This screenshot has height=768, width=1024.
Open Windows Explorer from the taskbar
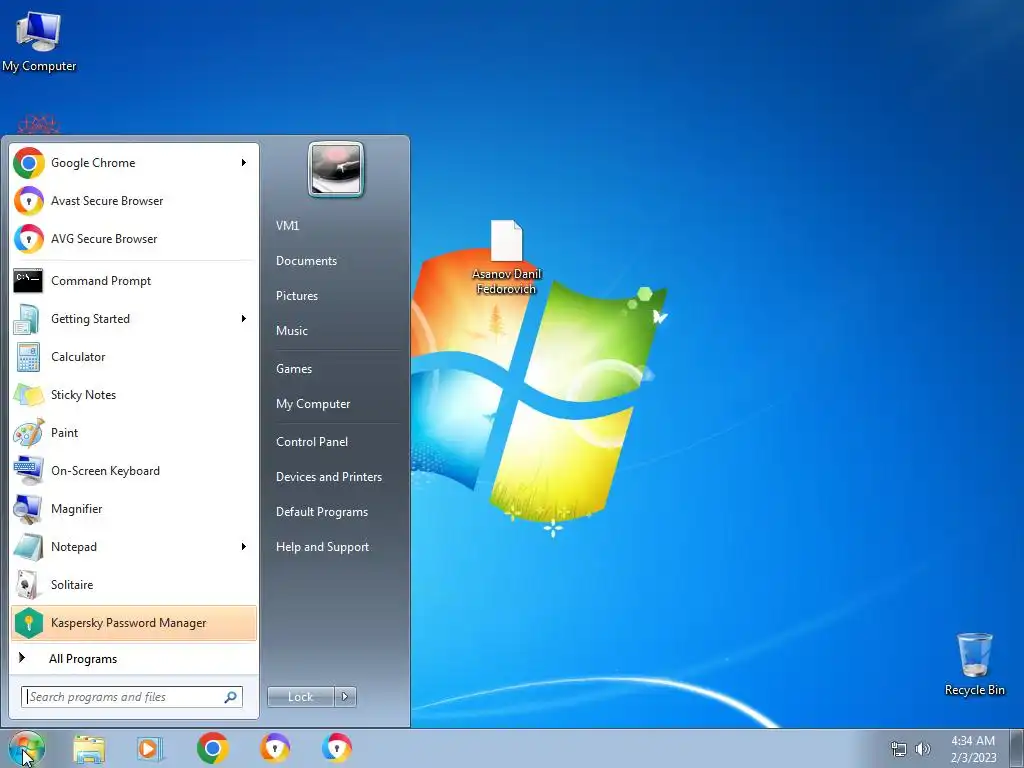click(x=89, y=749)
